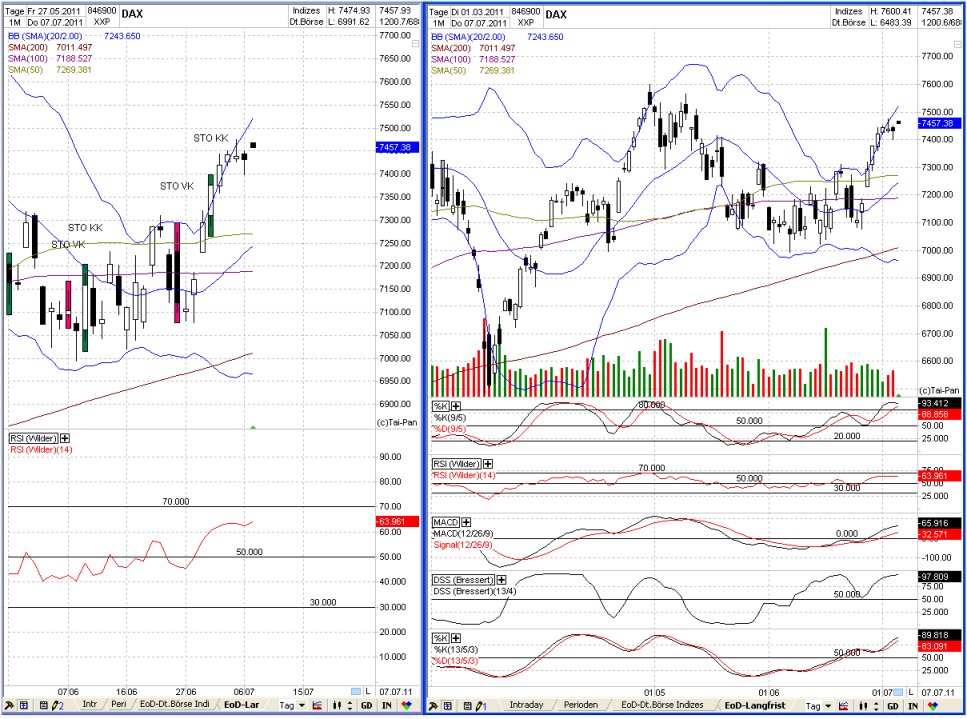Expand the RSI (Wilder) indicator settings
The width and height of the screenshot is (967, 719).
pyautogui.click(x=487, y=464)
